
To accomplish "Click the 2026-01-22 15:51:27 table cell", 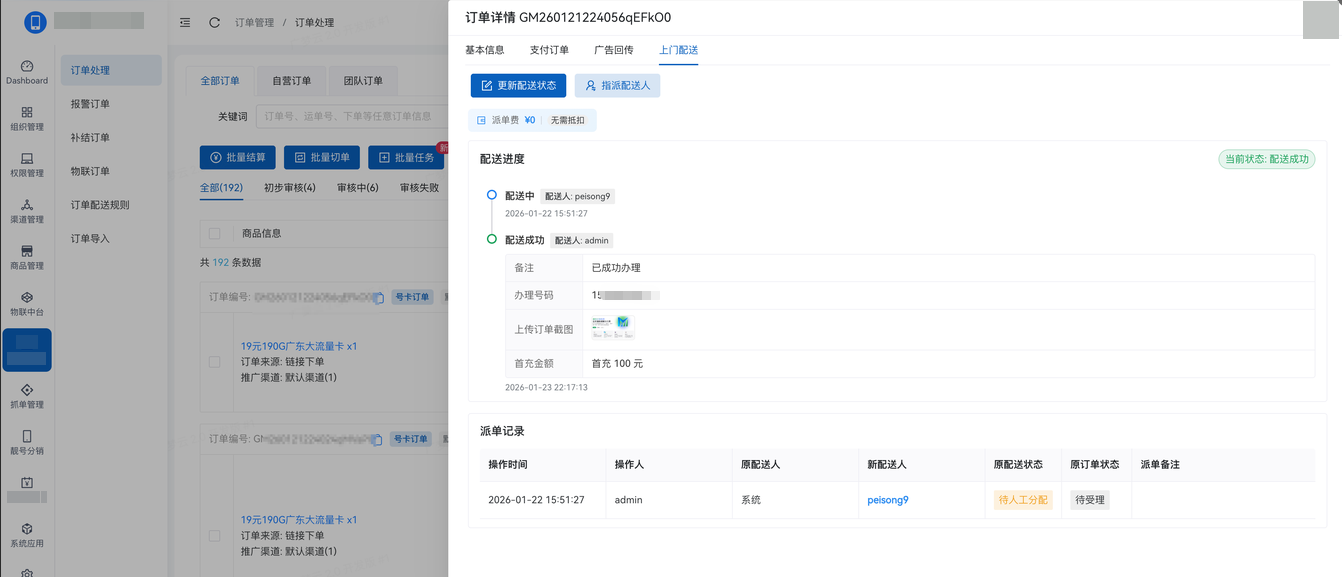I will 536,500.
